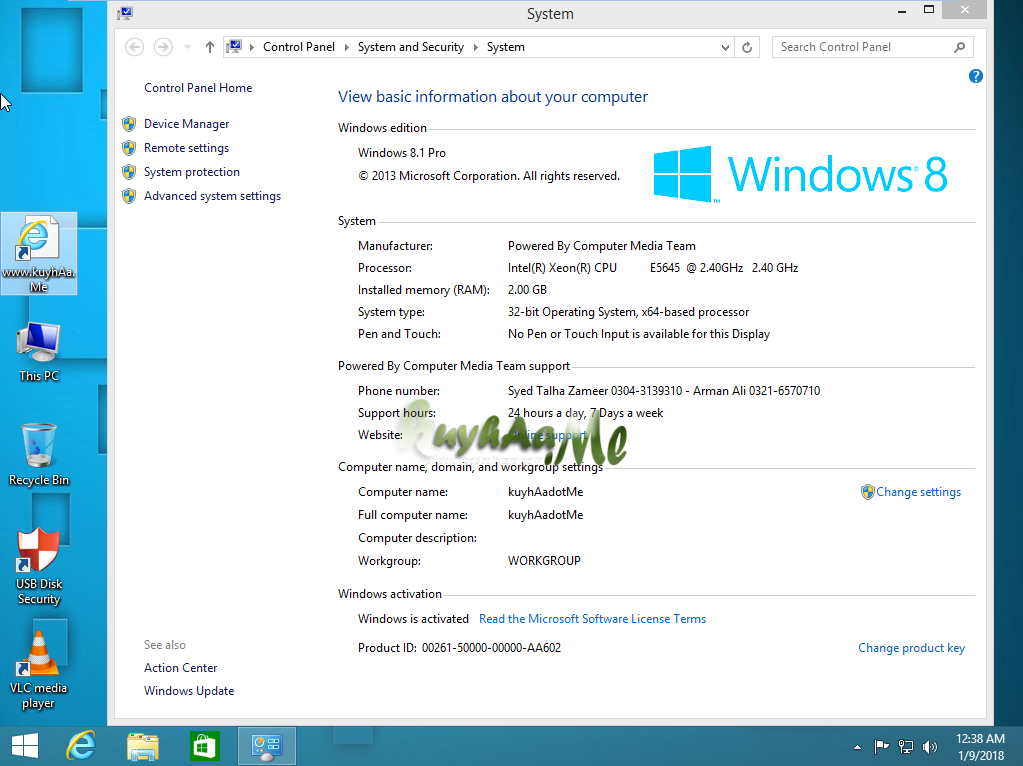
Task: Select the VLC media player shortcut
Action: tap(38, 670)
